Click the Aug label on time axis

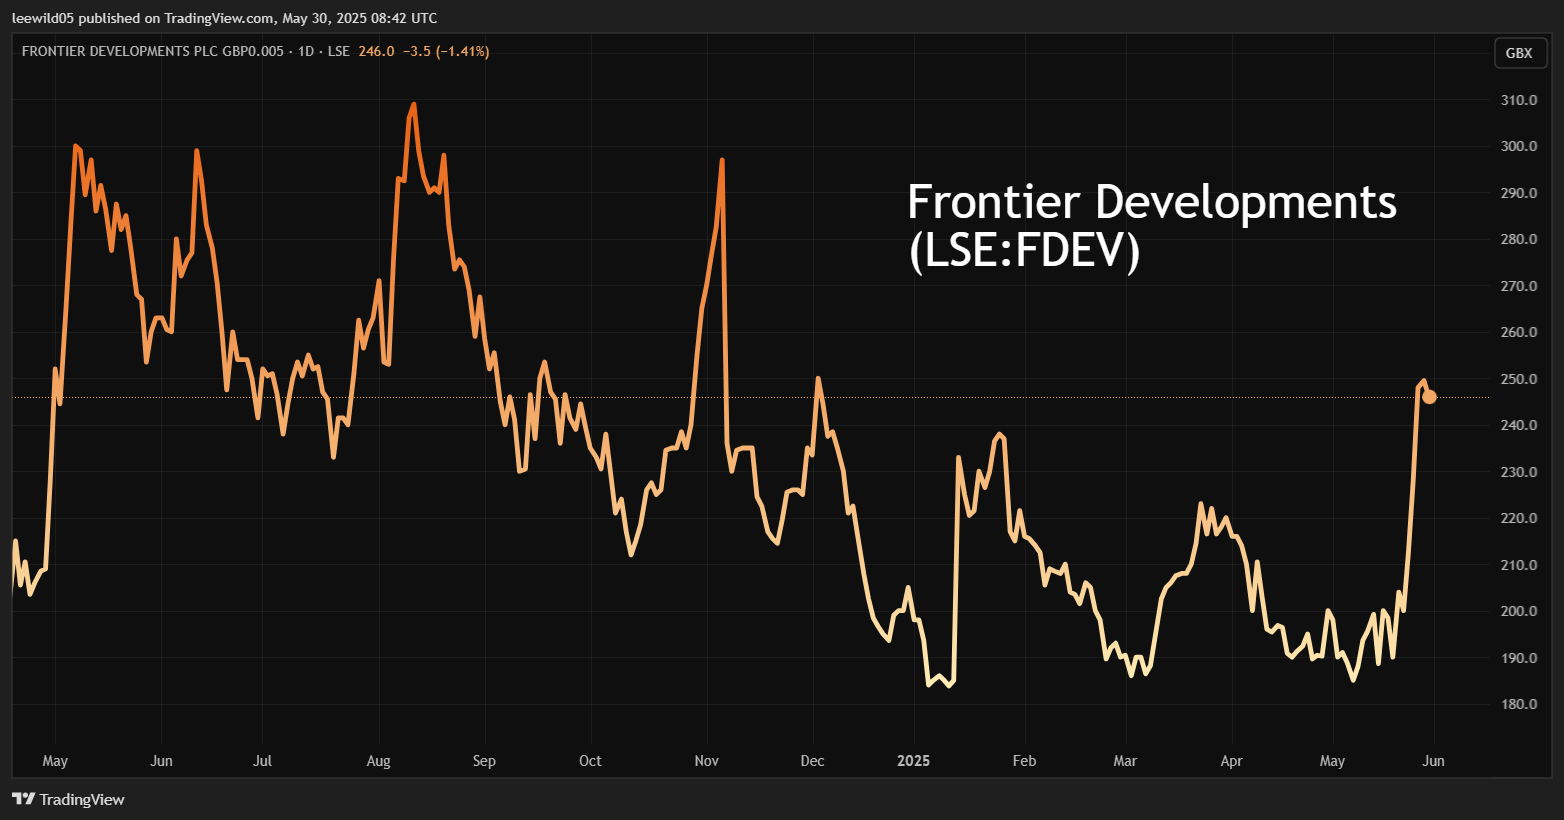378,761
